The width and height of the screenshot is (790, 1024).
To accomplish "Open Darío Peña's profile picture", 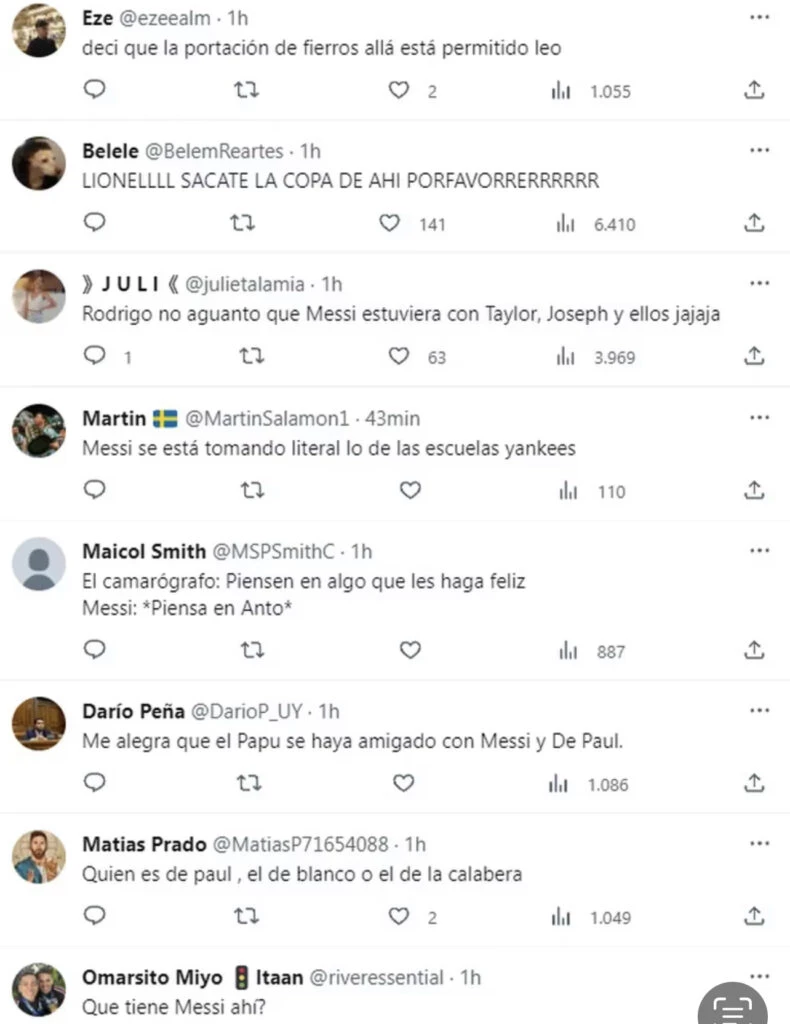I will click(x=39, y=723).
